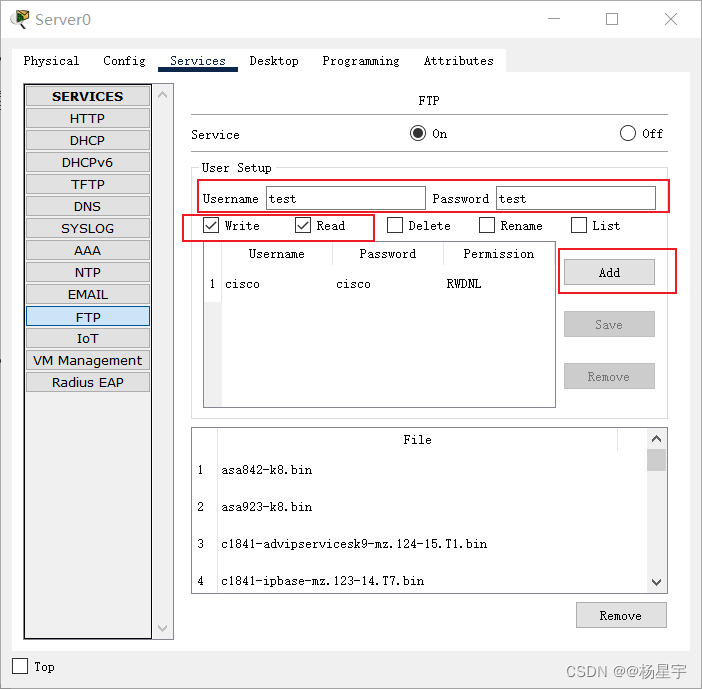
Task: Turn the FTP service On
Action: point(418,133)
